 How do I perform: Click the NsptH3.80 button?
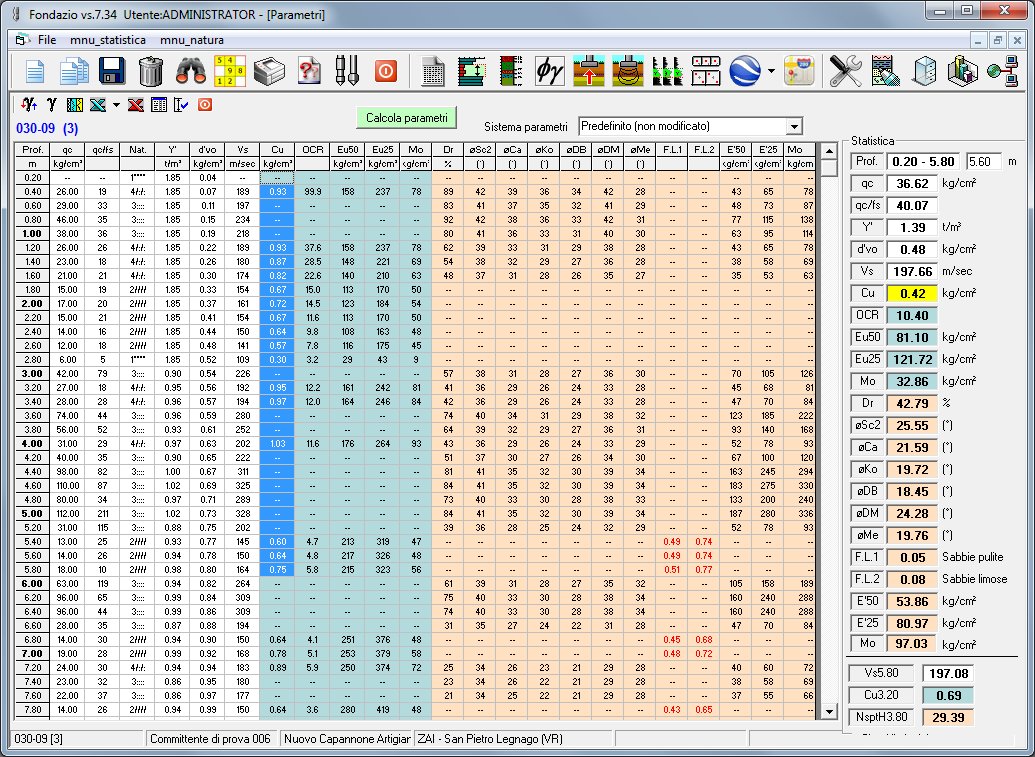(881, 717)
